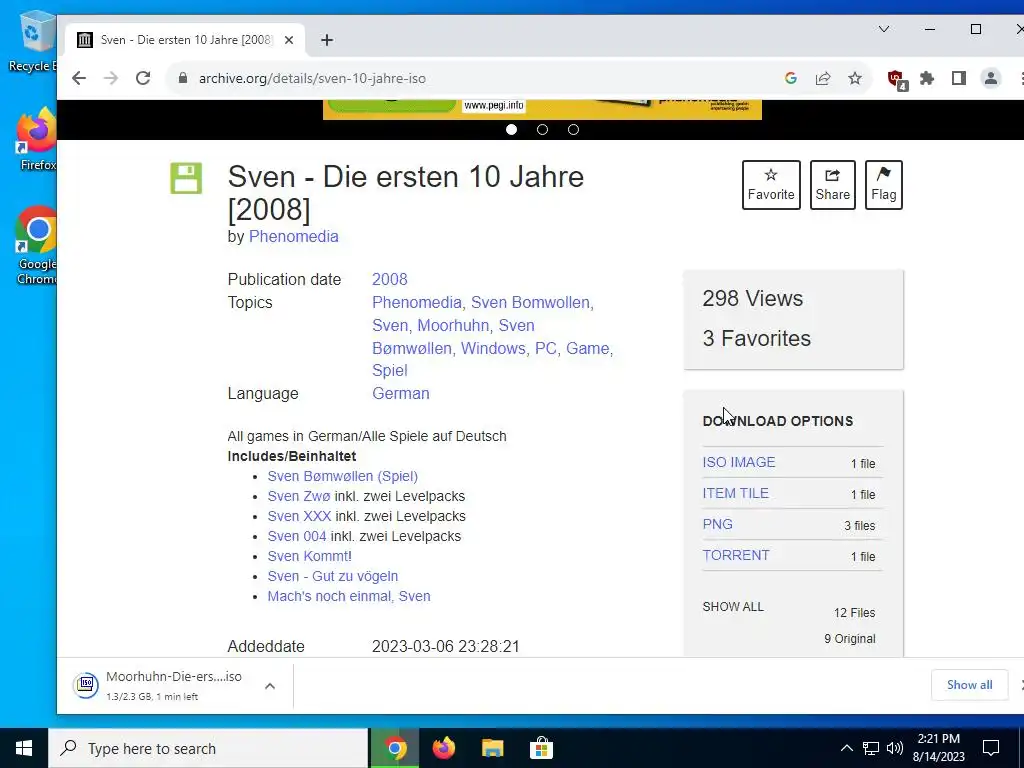The width and height of the screenshot is (1024, 768).
Task: Expand the Moorhuhn download options chevron
Action: point(270,686)
